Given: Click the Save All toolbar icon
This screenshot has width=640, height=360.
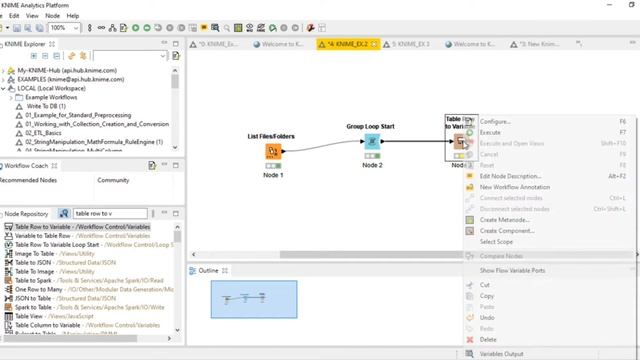Looking at the screenshot, I should pos(40,28).
